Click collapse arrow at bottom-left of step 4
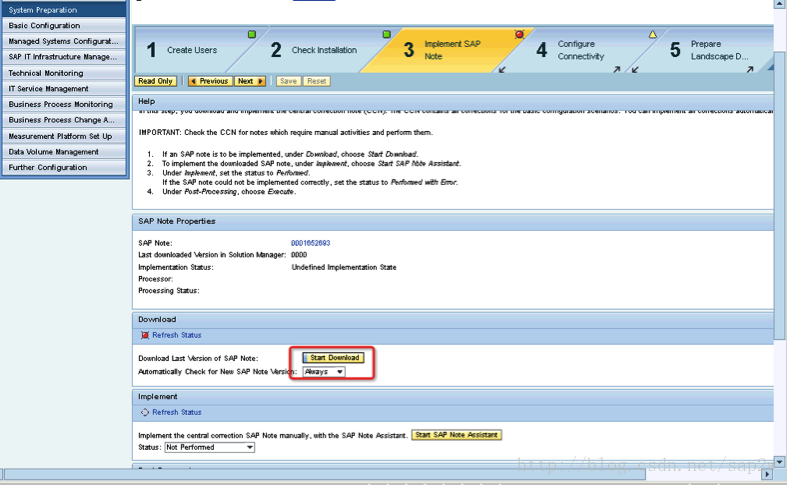This screenshot has width=788, height=485. click(x=502, y=70)
